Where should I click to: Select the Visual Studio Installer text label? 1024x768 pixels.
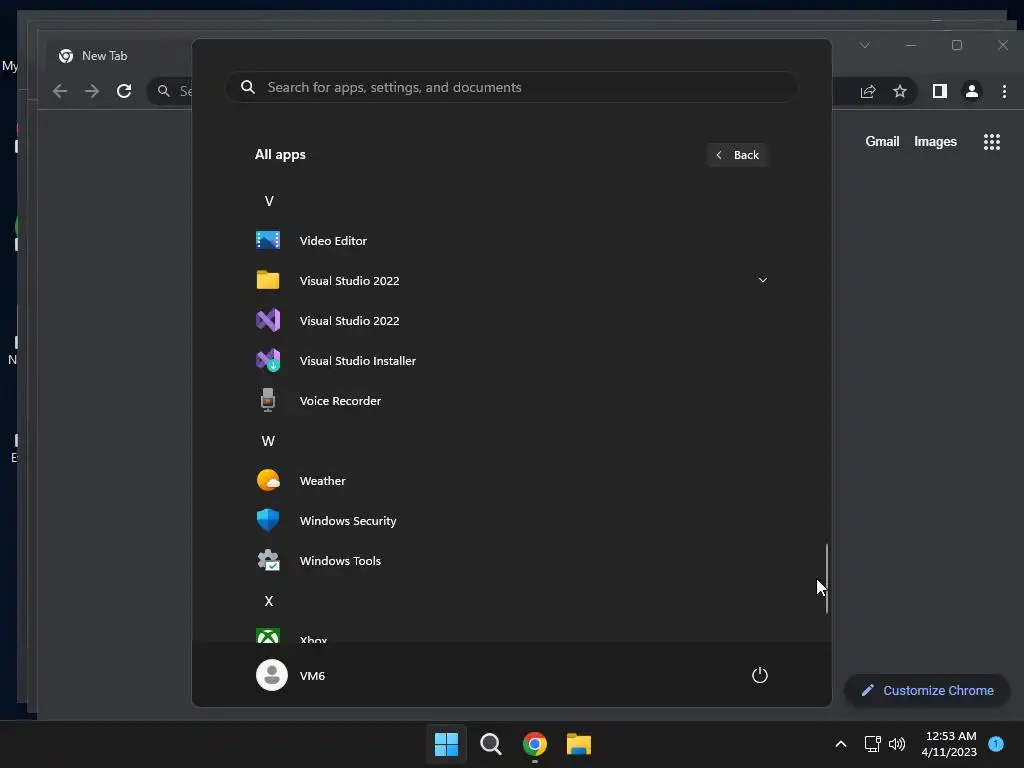tap(358, 360)
